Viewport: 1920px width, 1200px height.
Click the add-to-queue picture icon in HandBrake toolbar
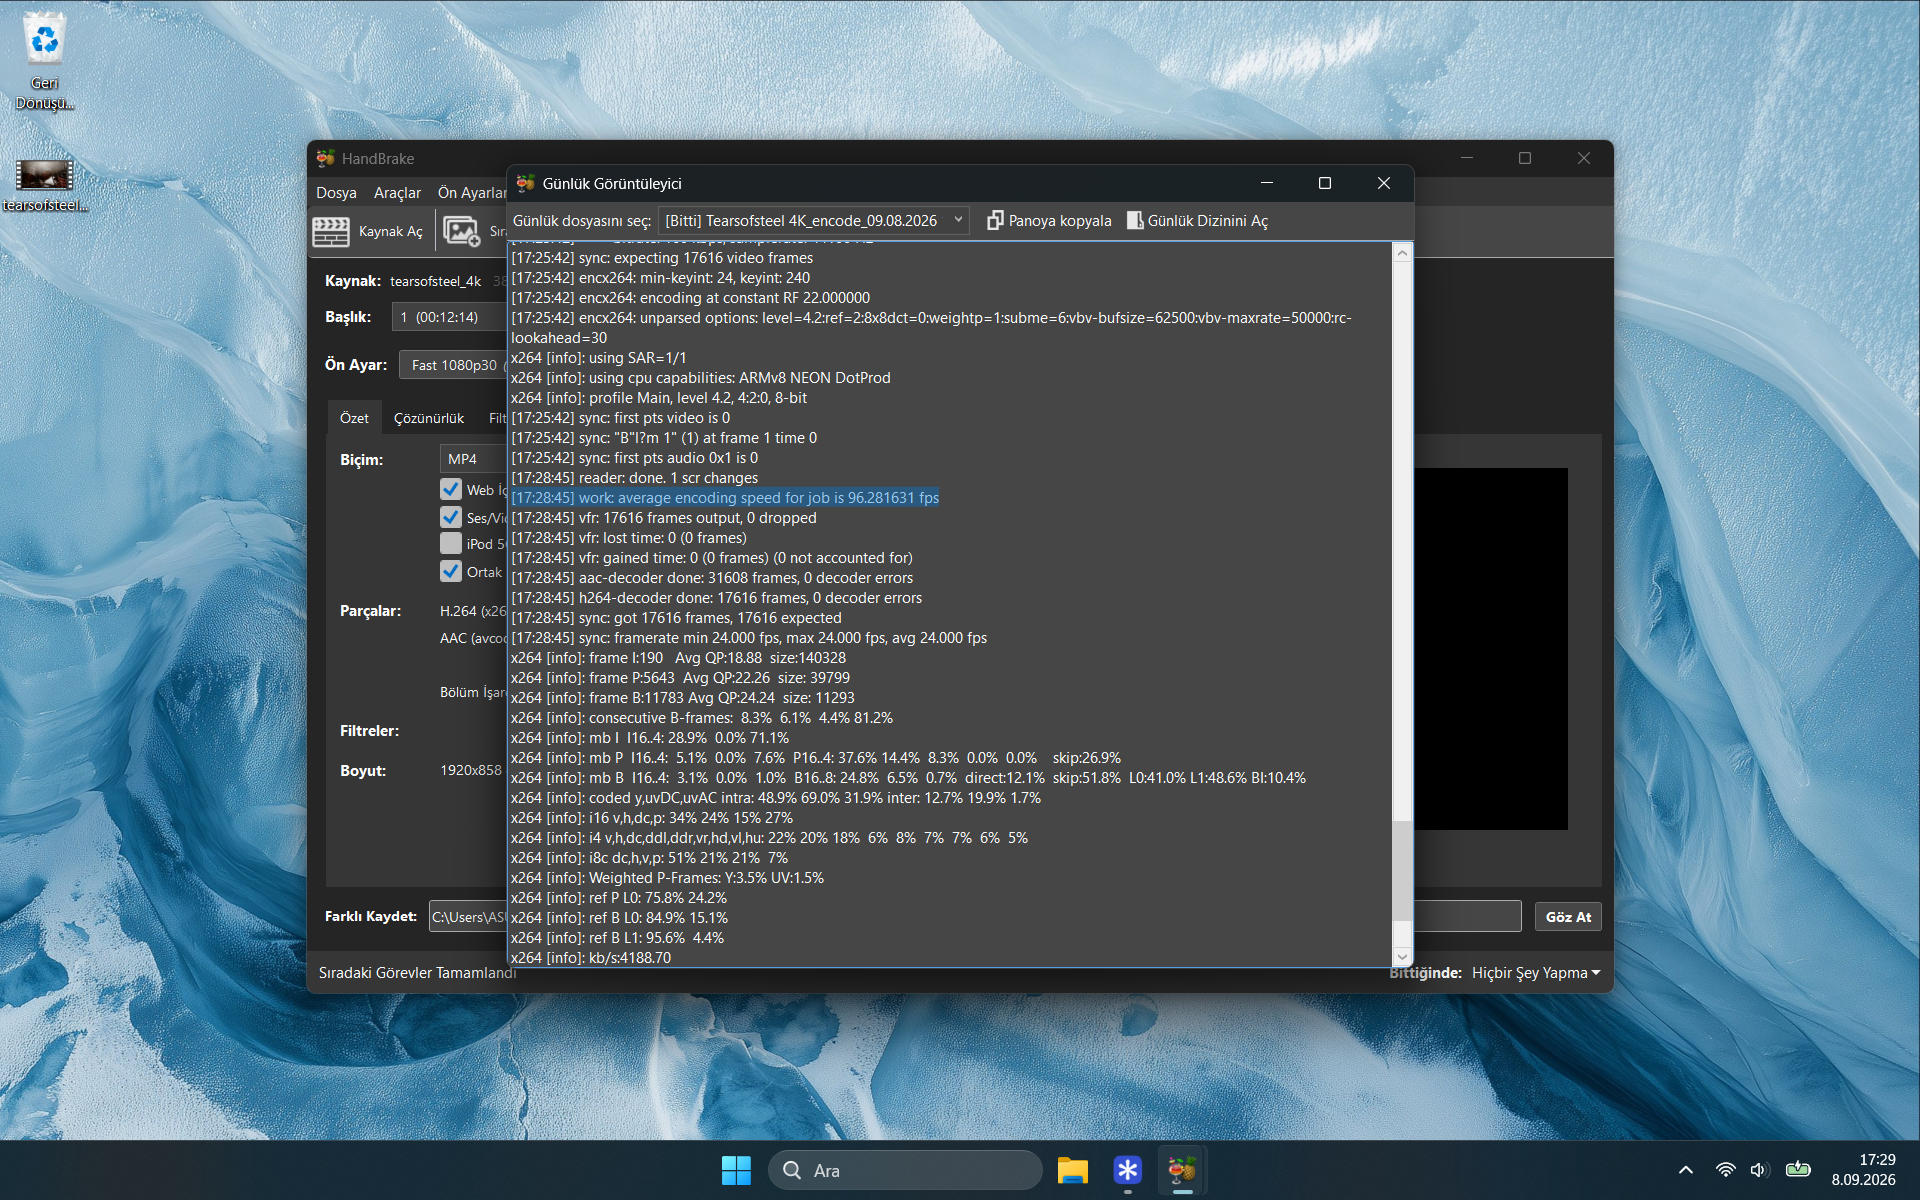461,231
